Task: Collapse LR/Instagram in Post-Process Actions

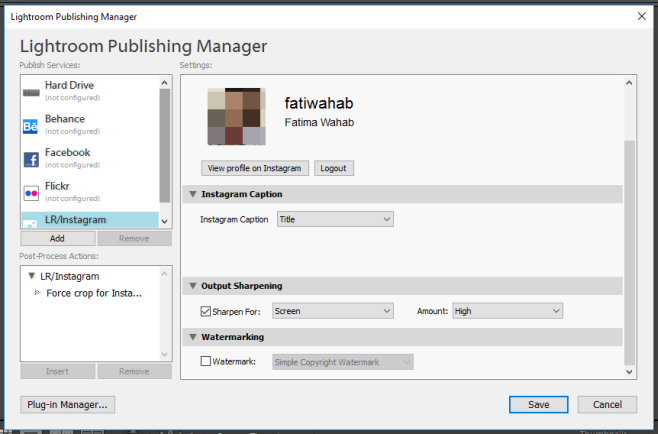Action: (x=31, y=276)
